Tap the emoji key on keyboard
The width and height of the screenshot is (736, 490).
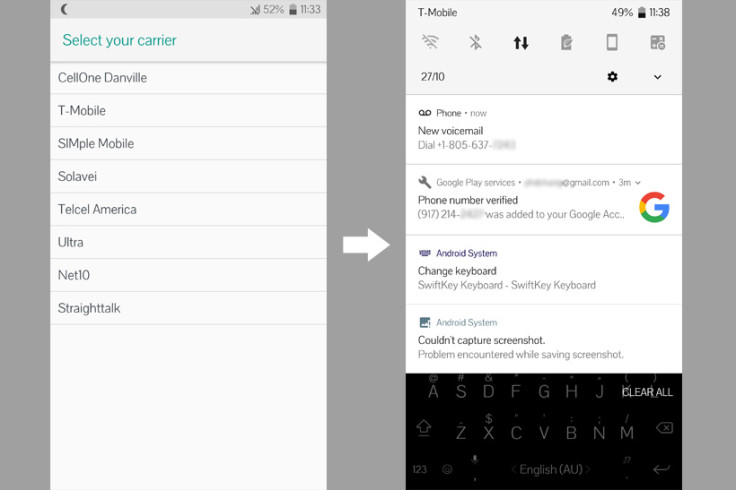[447, 469]
